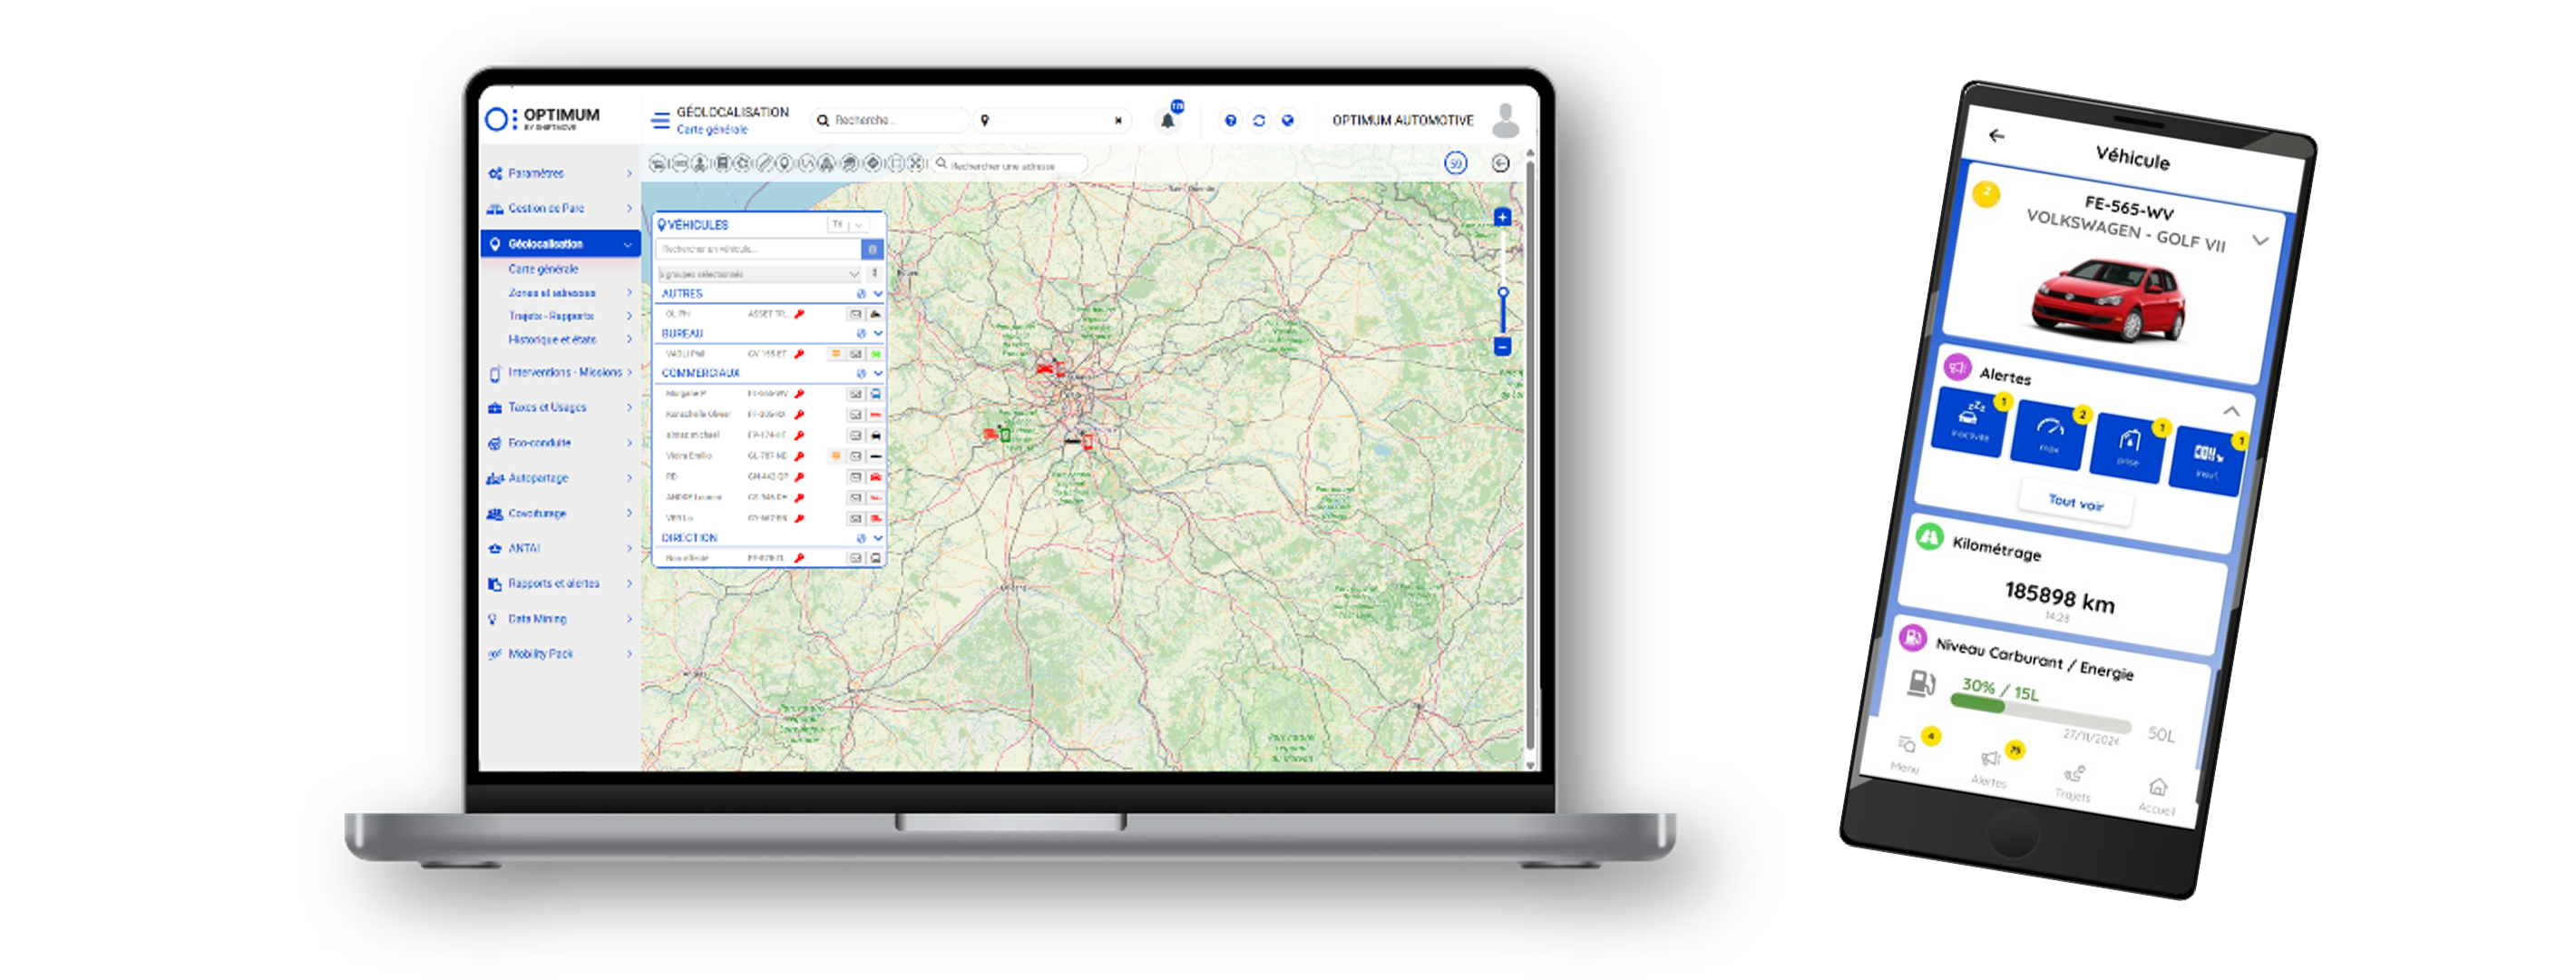This screenshot has height=980, width=2576.
Task: Click the globe language icon
Action: click(1288, 121)
